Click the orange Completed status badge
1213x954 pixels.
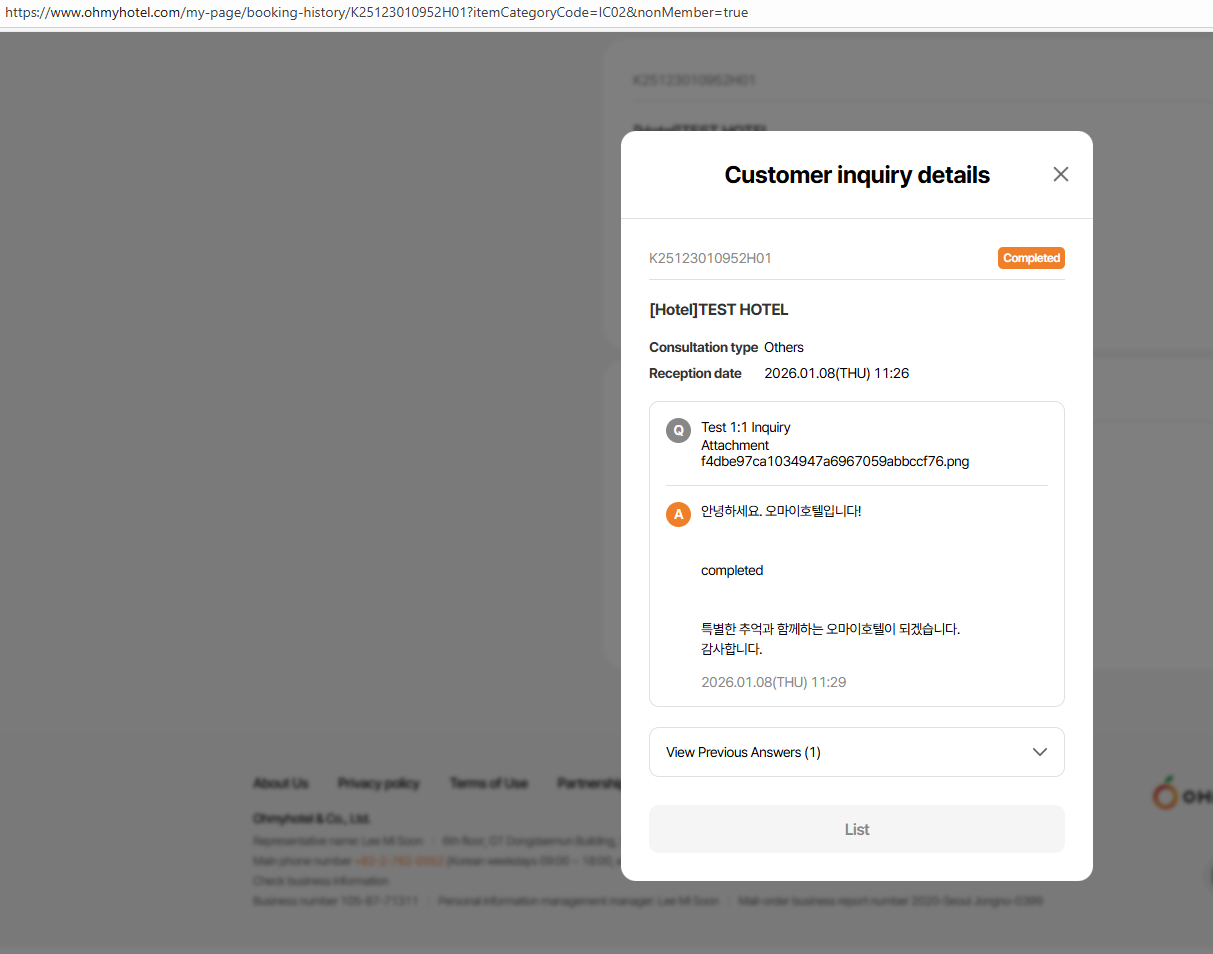[x=1031, y=258]
